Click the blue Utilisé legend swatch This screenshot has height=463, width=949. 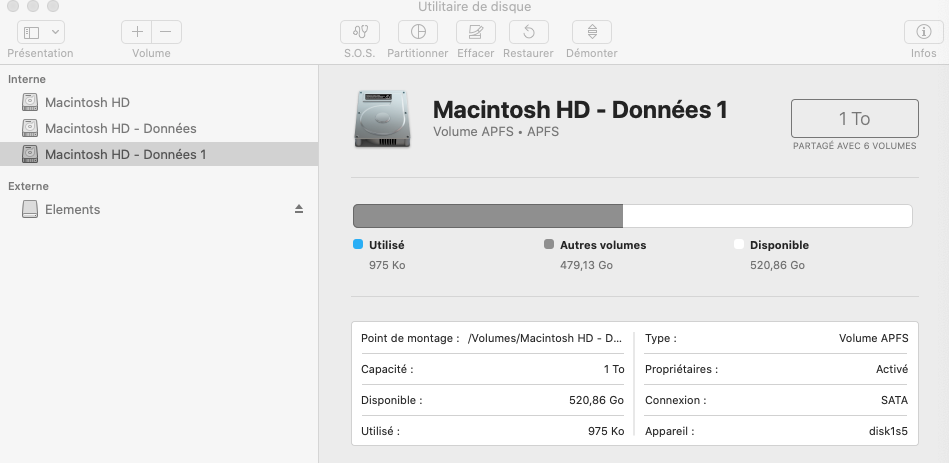pyautogui.click(x=358, y=244)
